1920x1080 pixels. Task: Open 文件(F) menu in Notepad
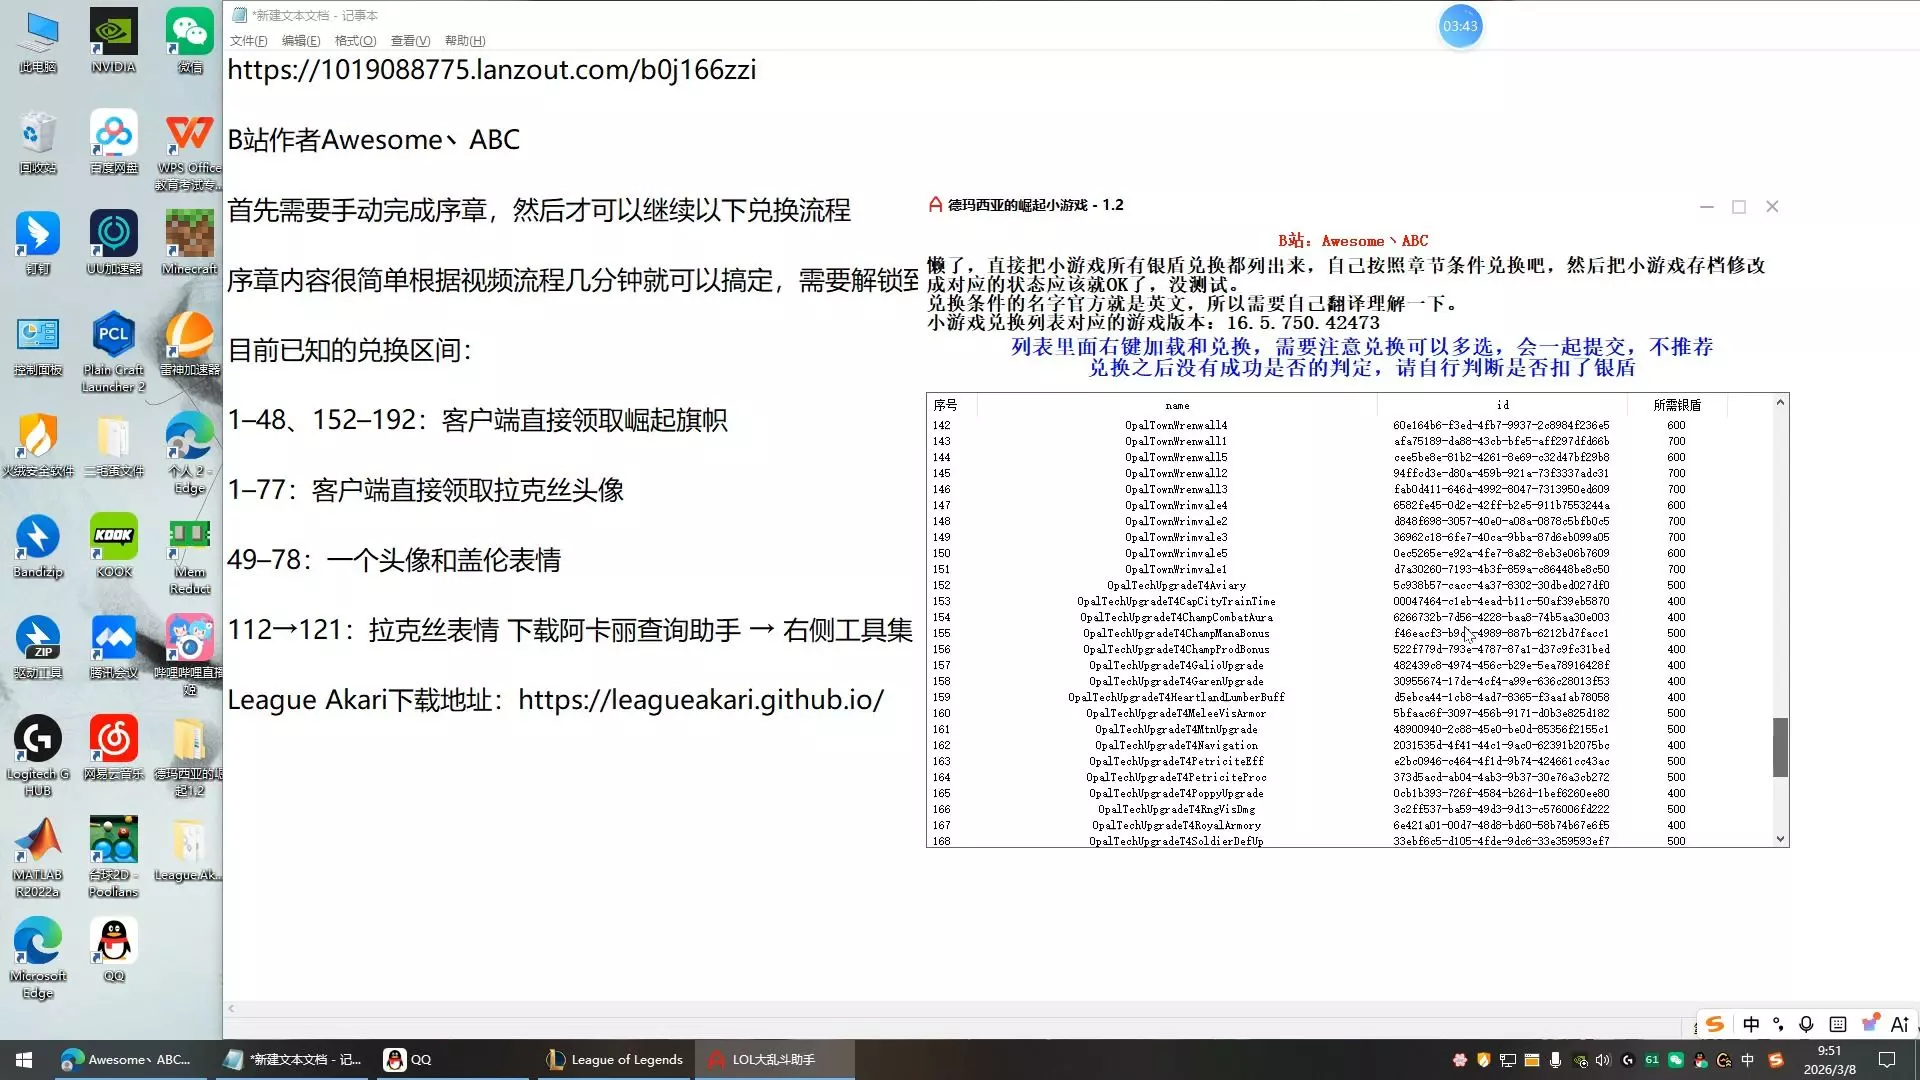pyautogui.click(x=248, y=41)
